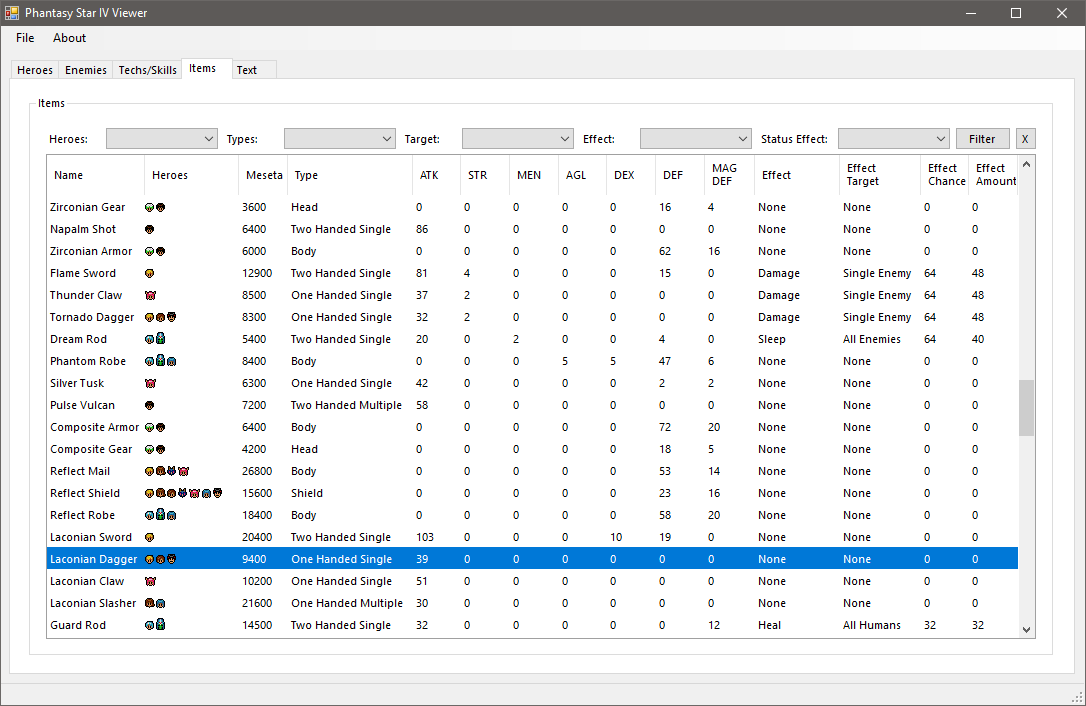Select the Zirconian Gear row
This screenshot has width=1086, height=706.
[532, 207]
